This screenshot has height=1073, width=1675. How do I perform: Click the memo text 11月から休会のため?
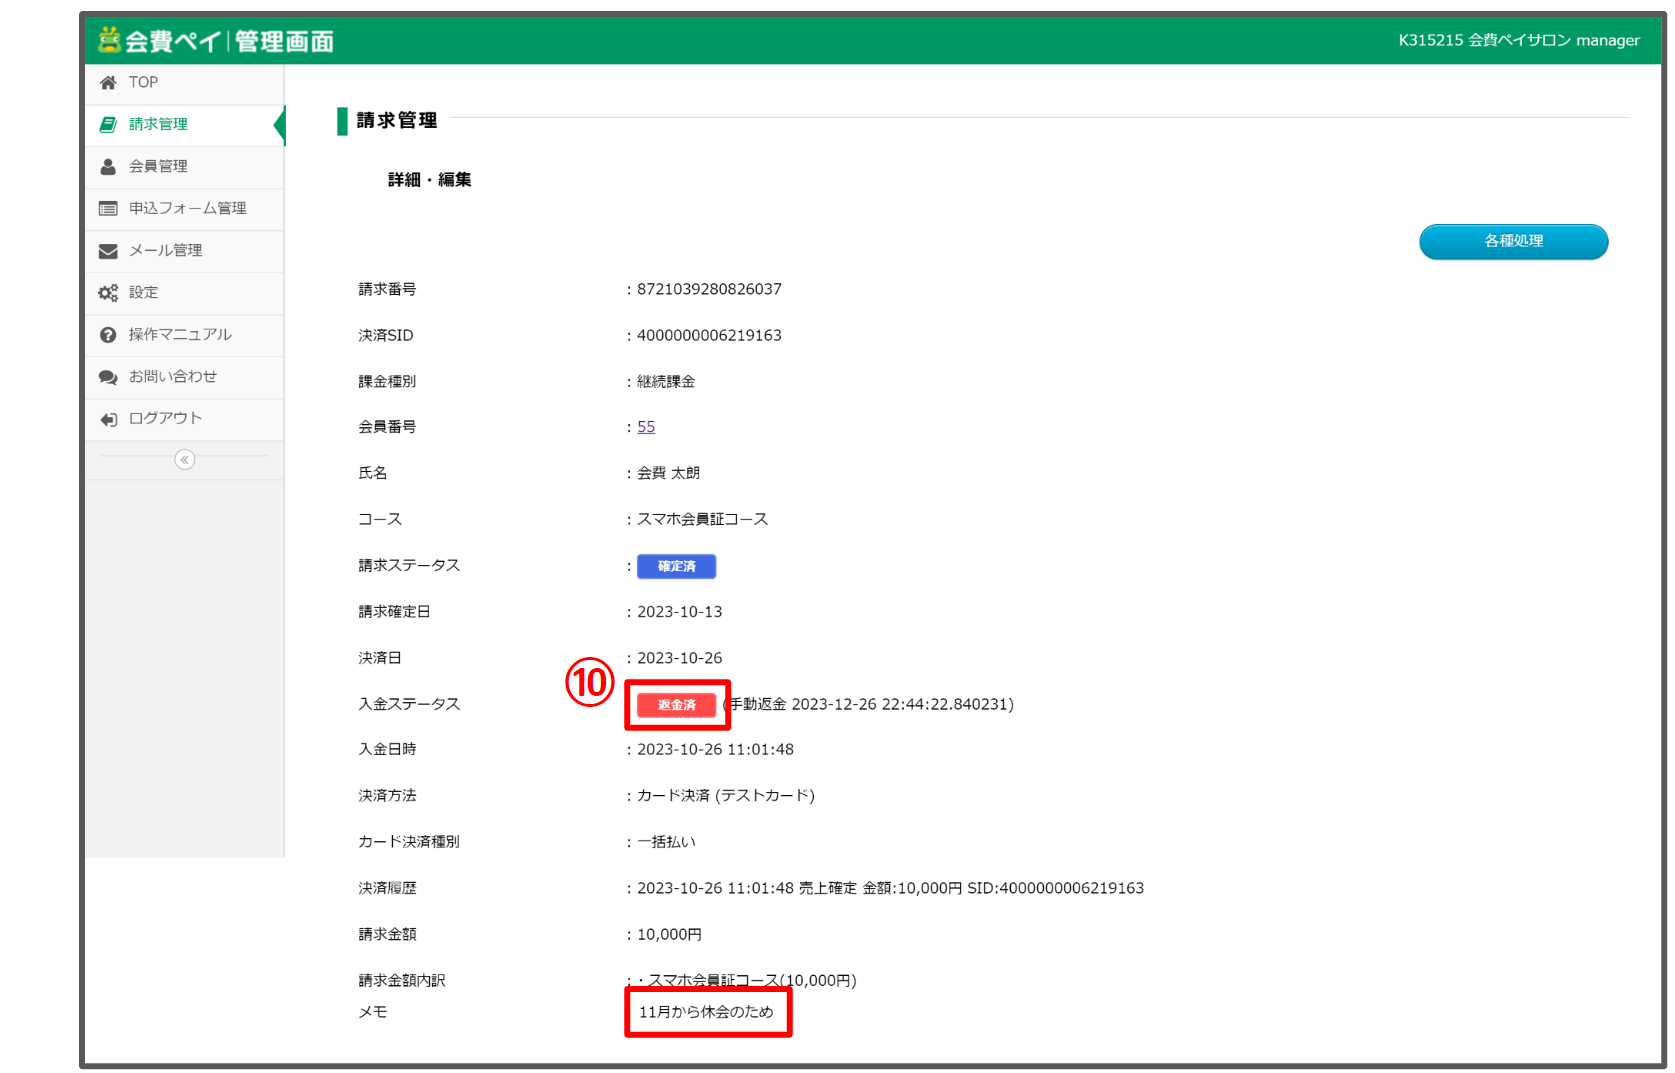tap(706, 1012)
